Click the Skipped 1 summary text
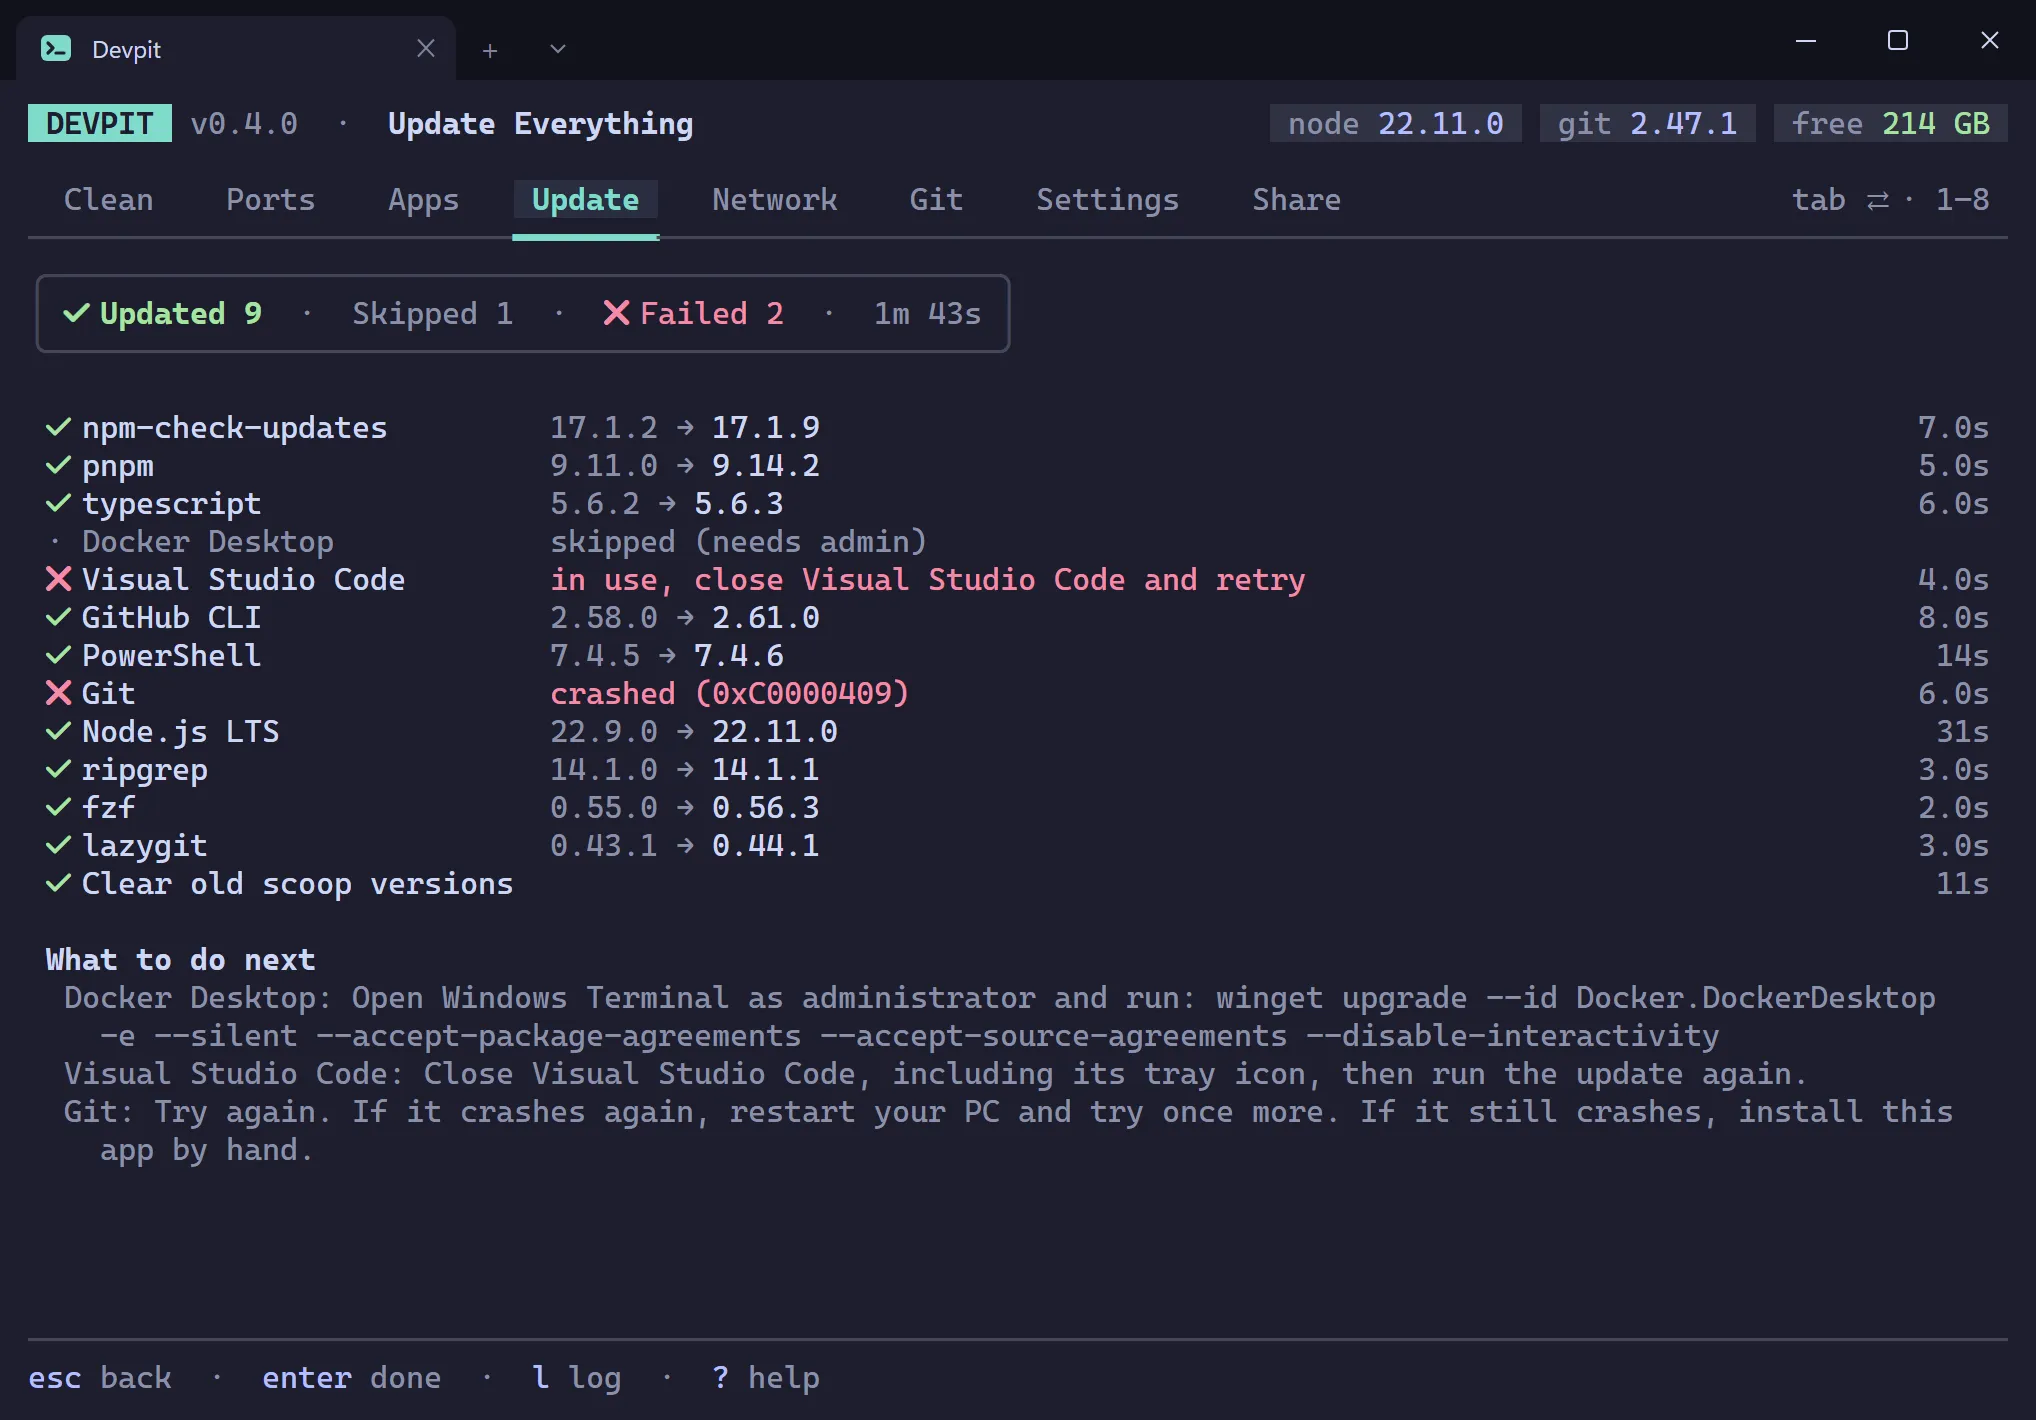 point(433,314)
